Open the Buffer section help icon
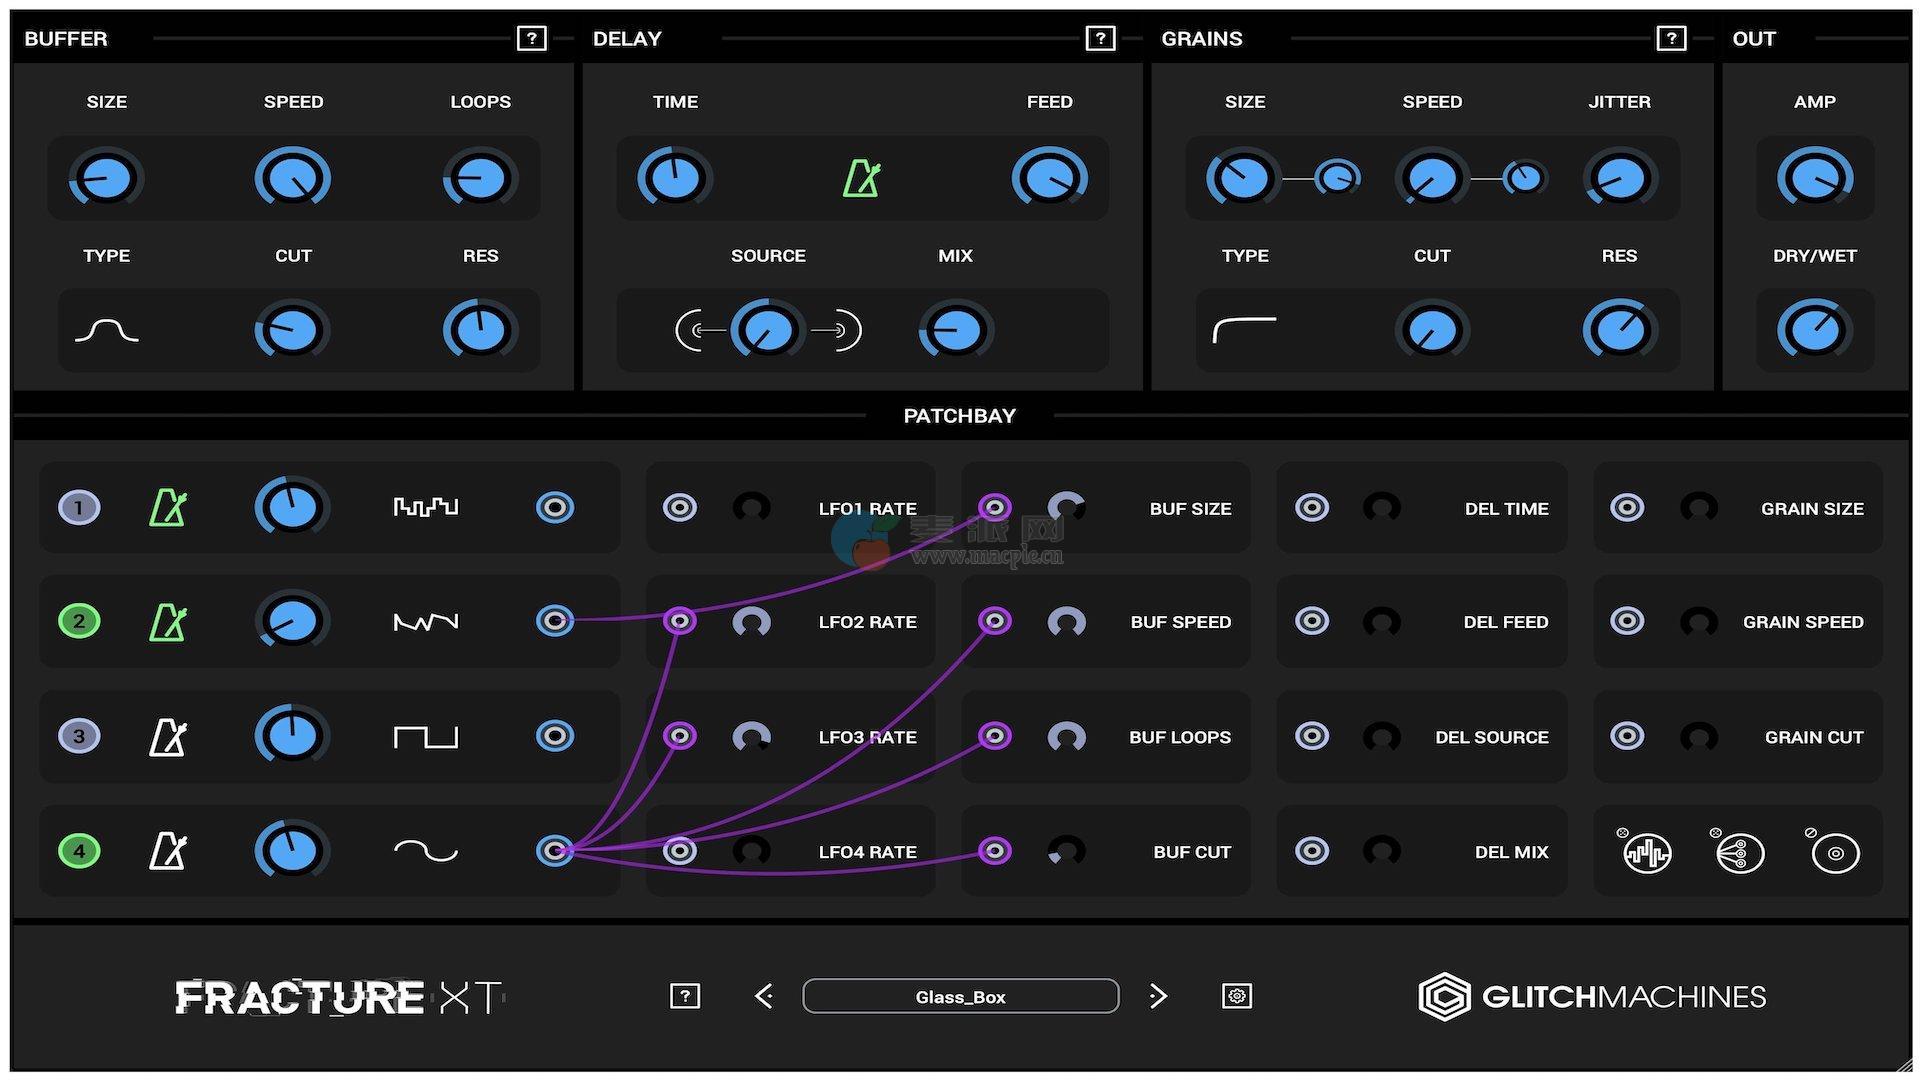 tap(532, 39)
